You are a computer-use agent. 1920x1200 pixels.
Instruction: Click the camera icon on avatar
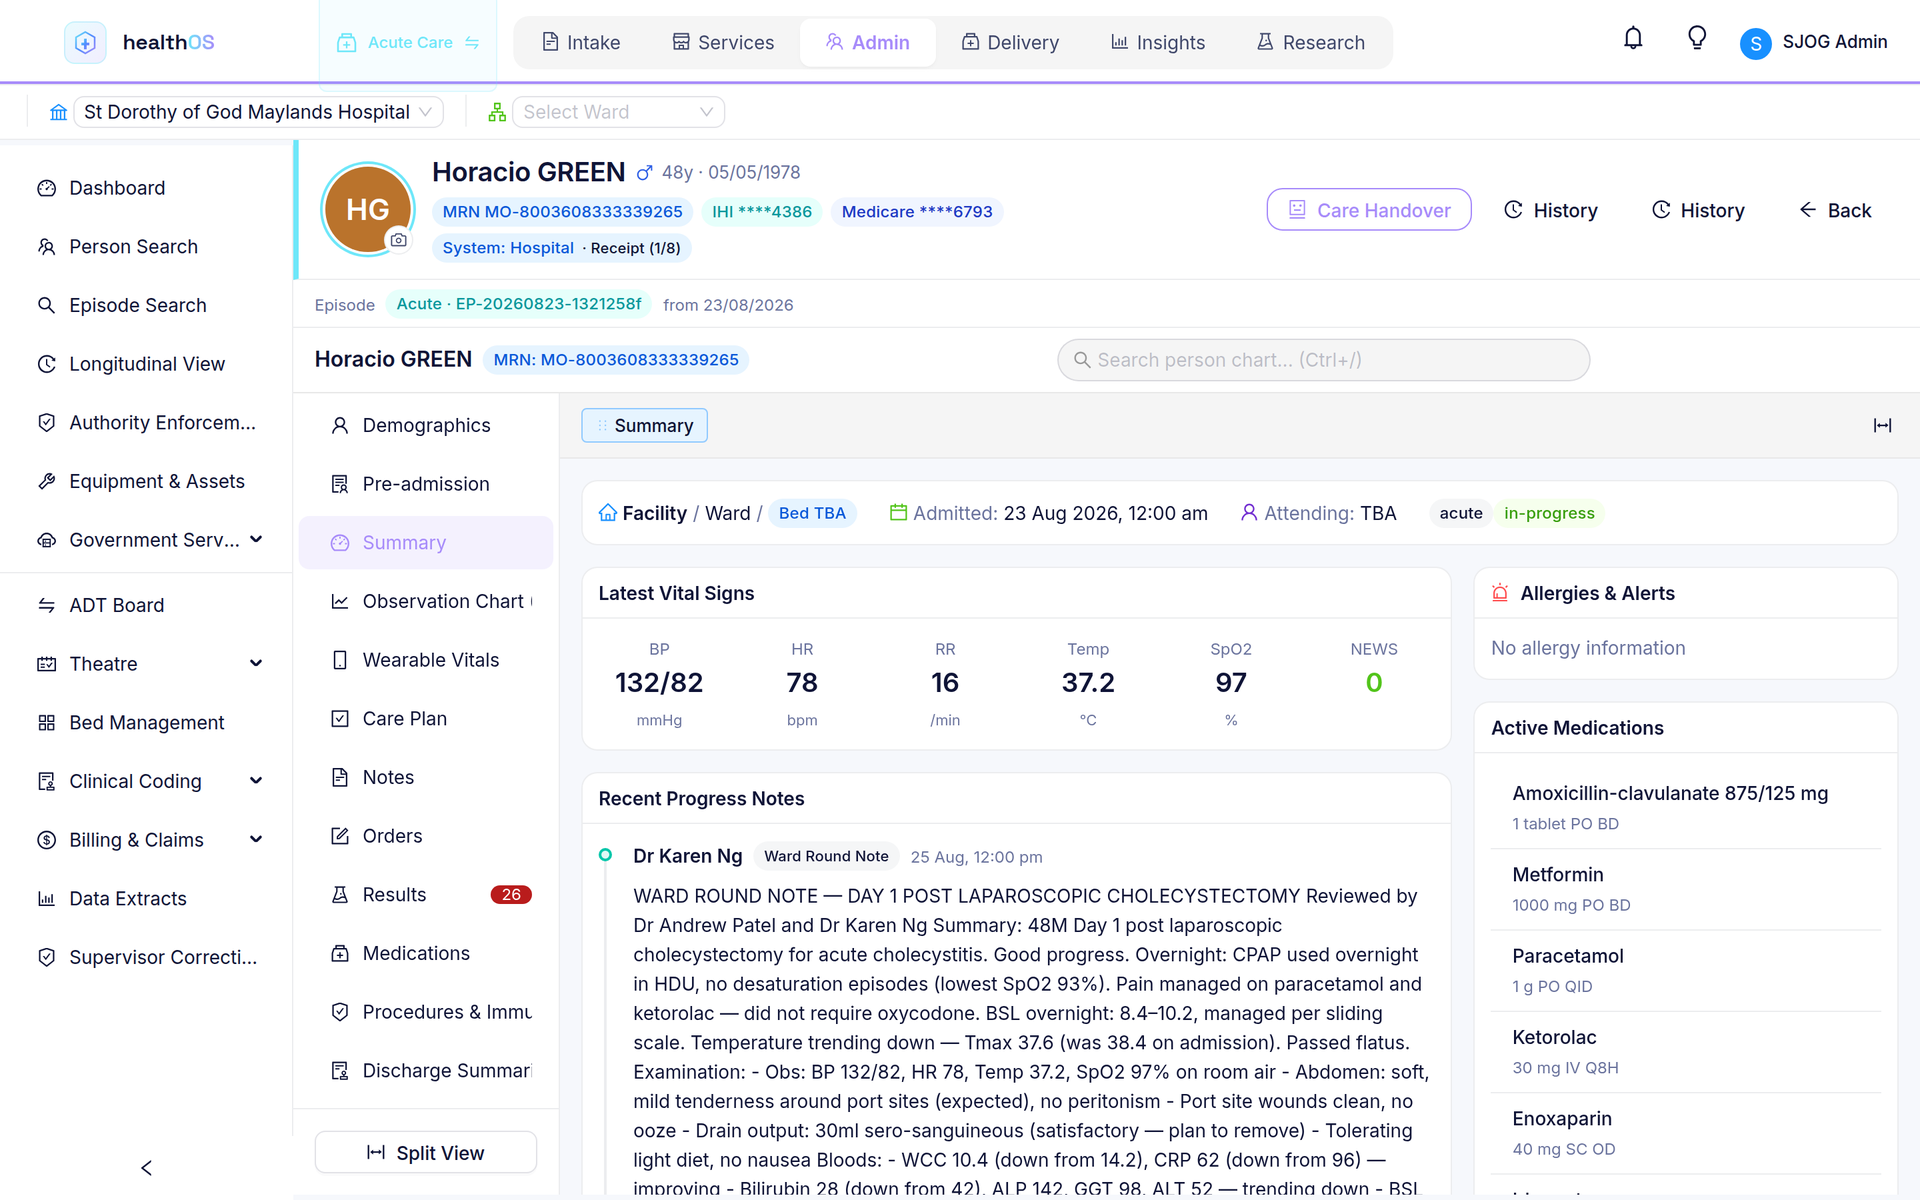(398, 240)
